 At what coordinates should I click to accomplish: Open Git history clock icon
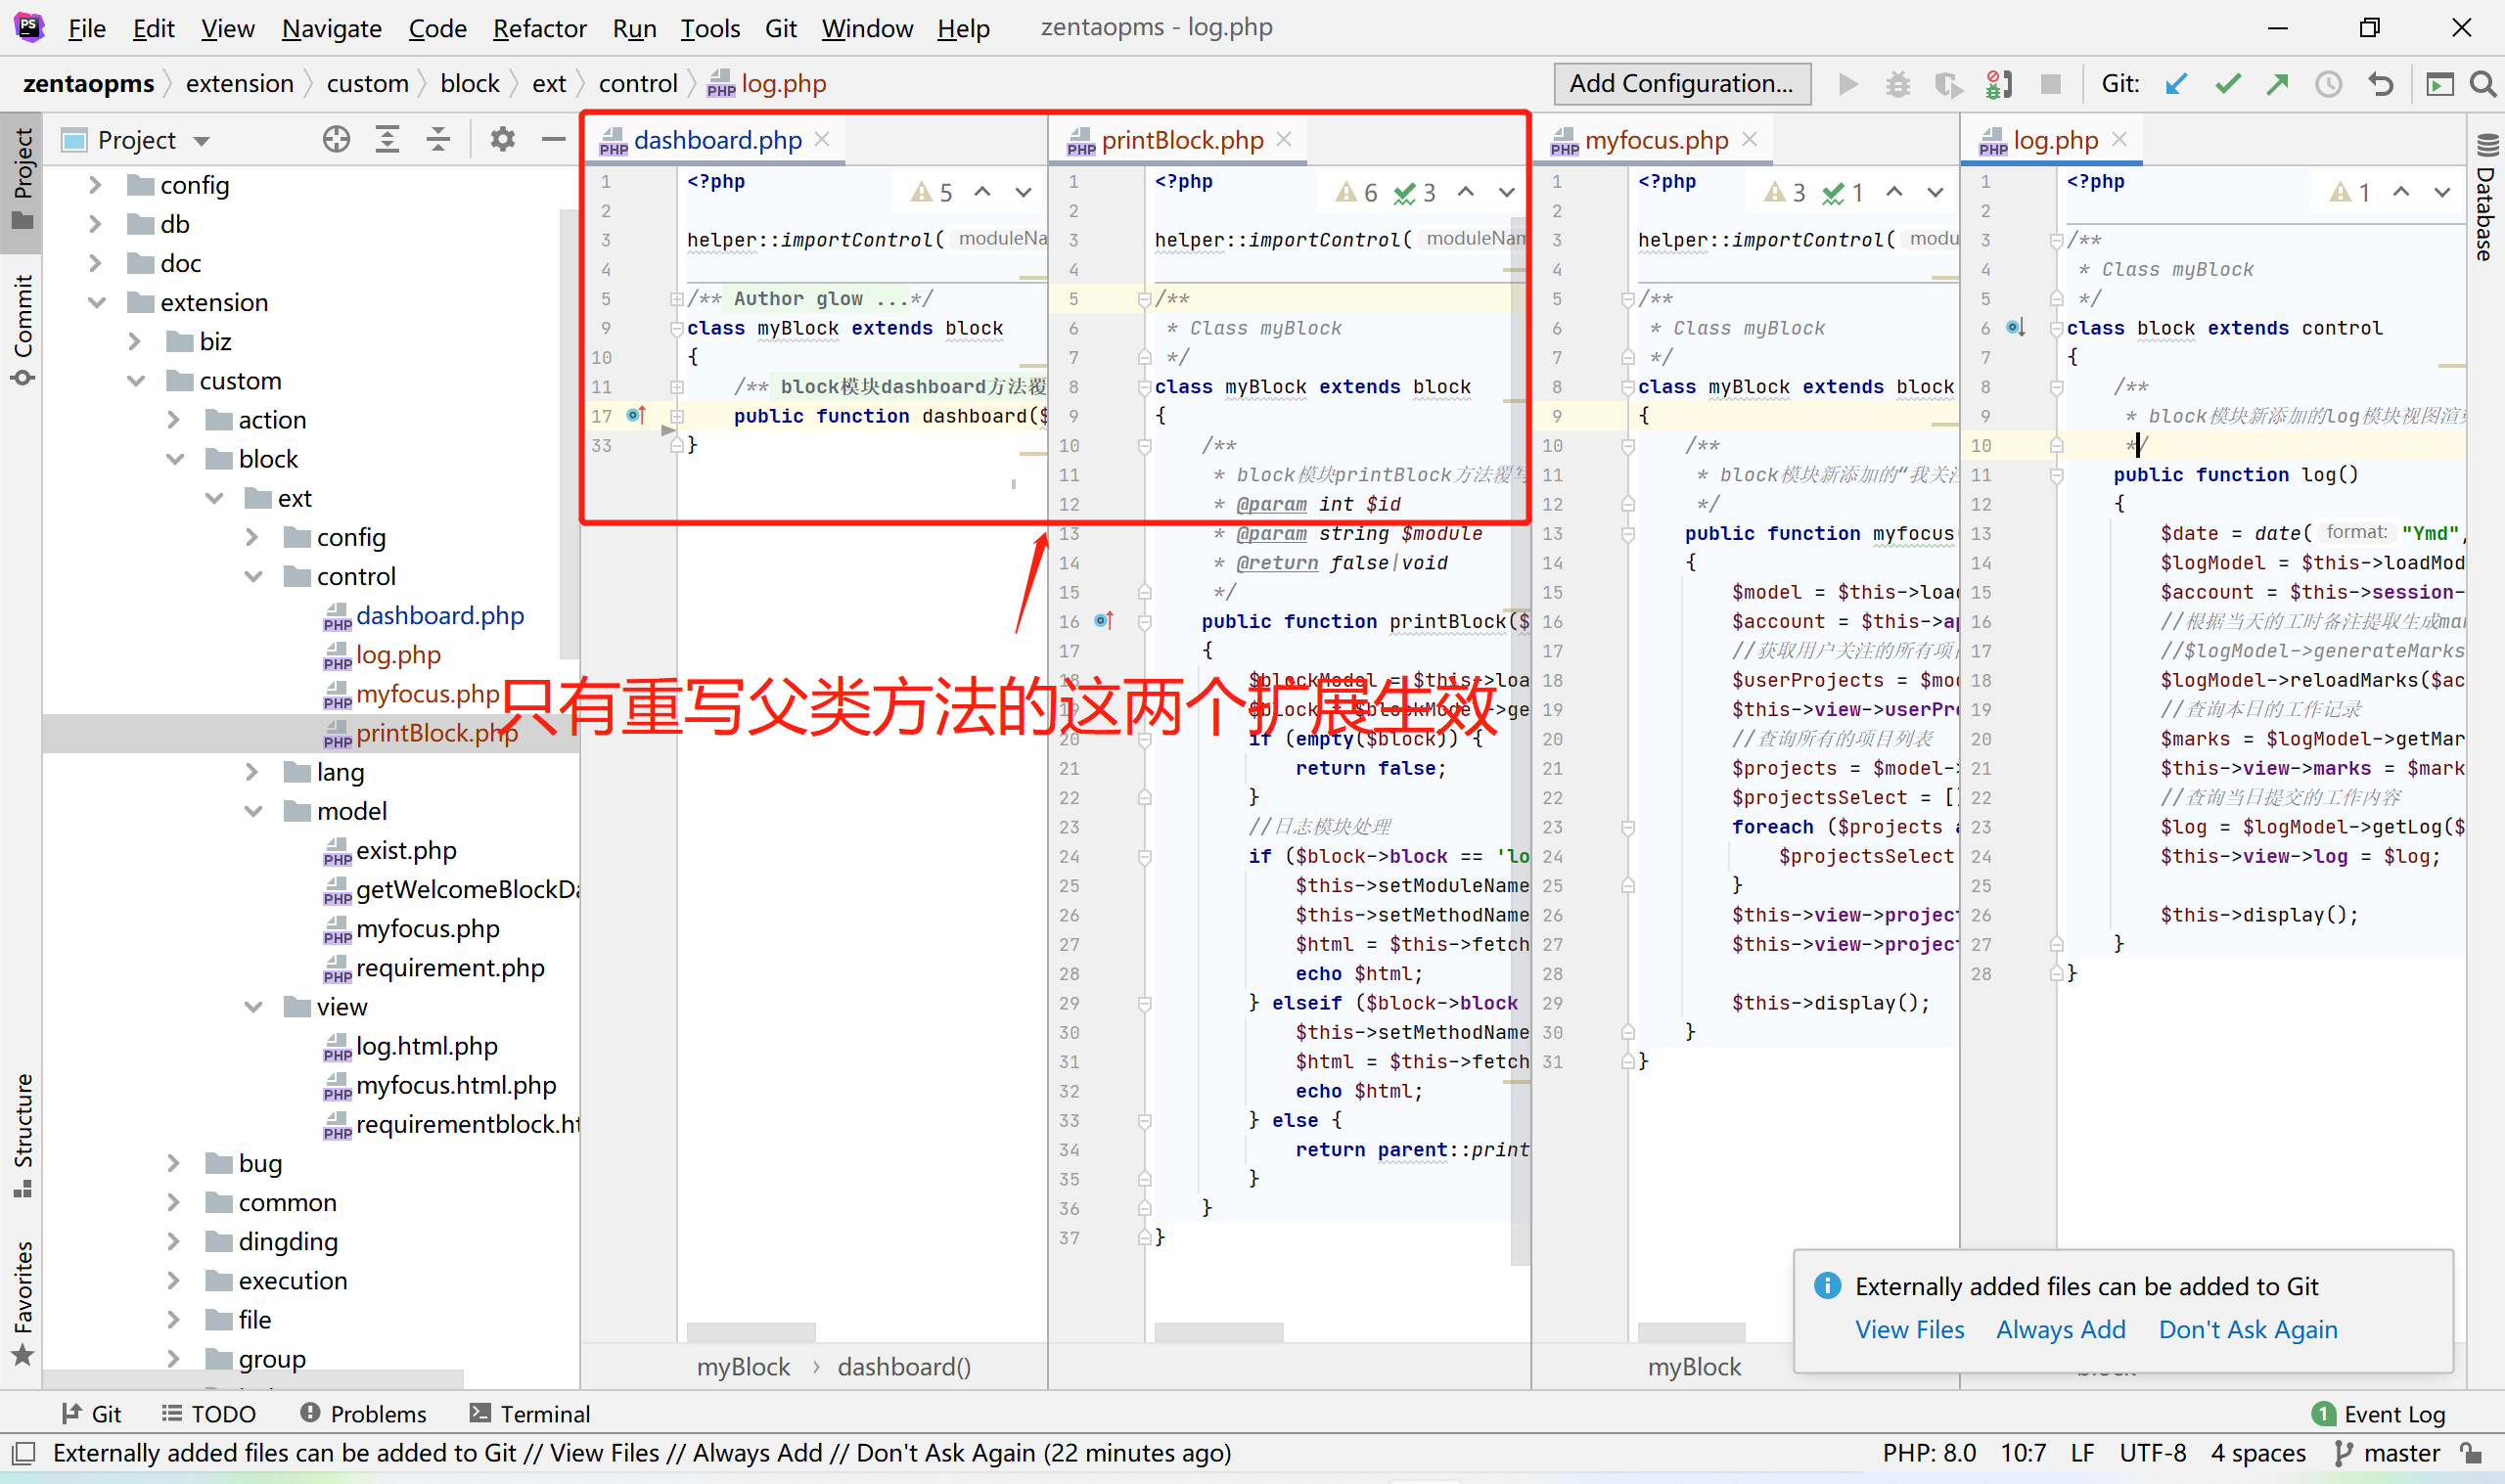point(2328,84)
